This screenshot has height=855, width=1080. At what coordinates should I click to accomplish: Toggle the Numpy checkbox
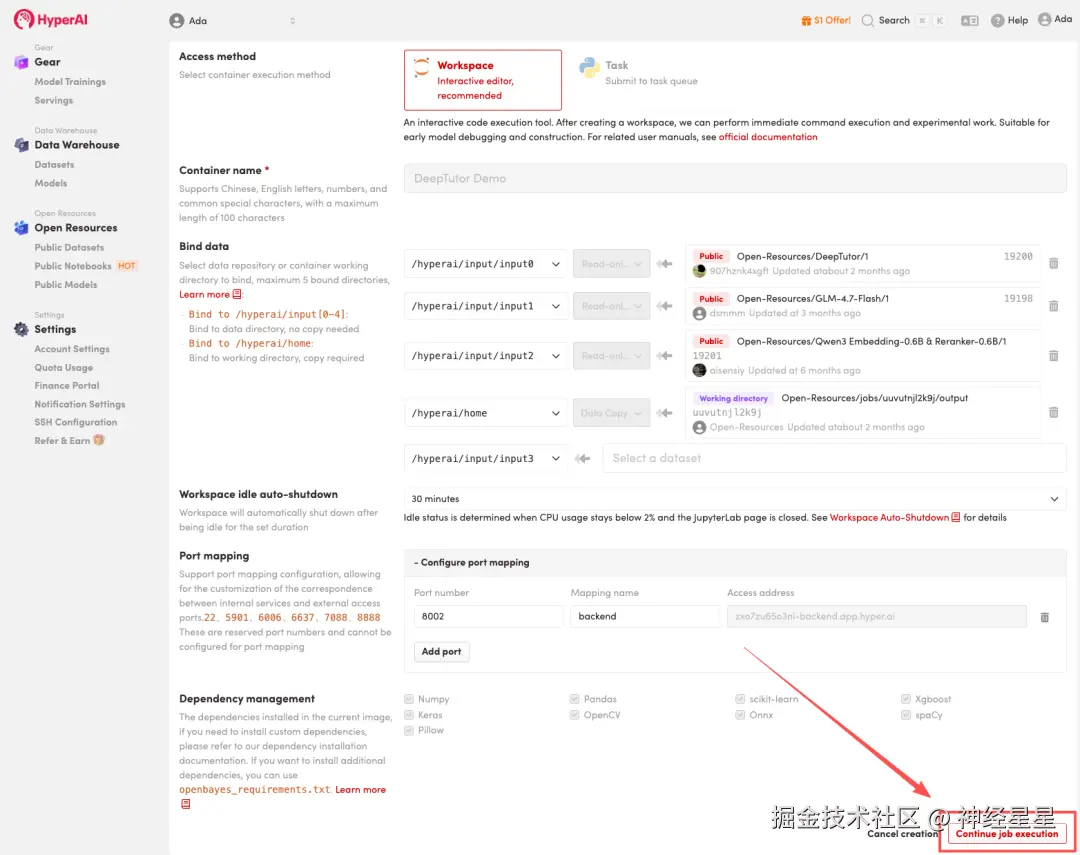coord(409,699)
